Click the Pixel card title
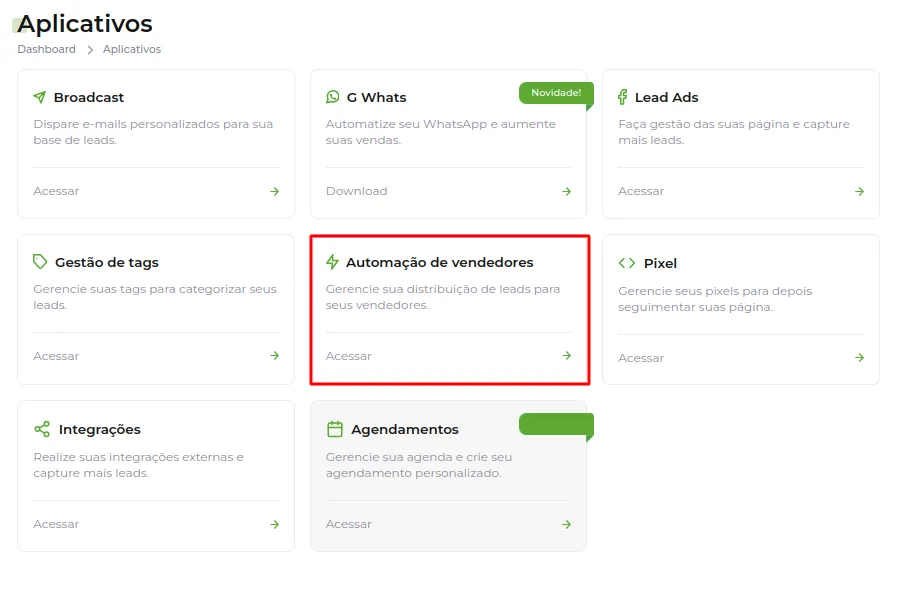The width and height of the screenshot is (901, 589). pos(660,264)
